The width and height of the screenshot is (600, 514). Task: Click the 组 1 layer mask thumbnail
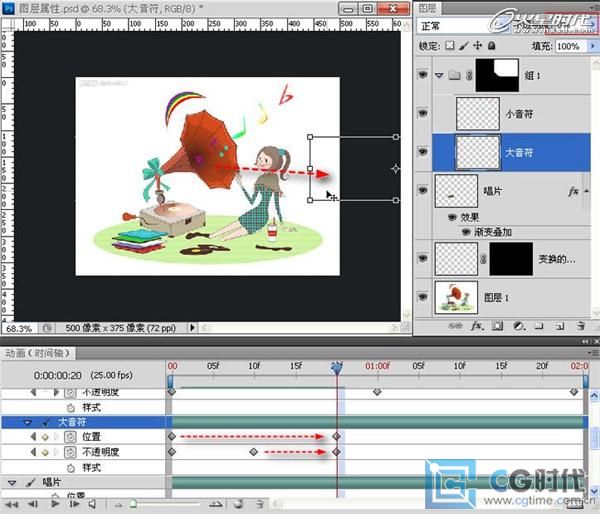pyautogui.click(x=497, y=75)
